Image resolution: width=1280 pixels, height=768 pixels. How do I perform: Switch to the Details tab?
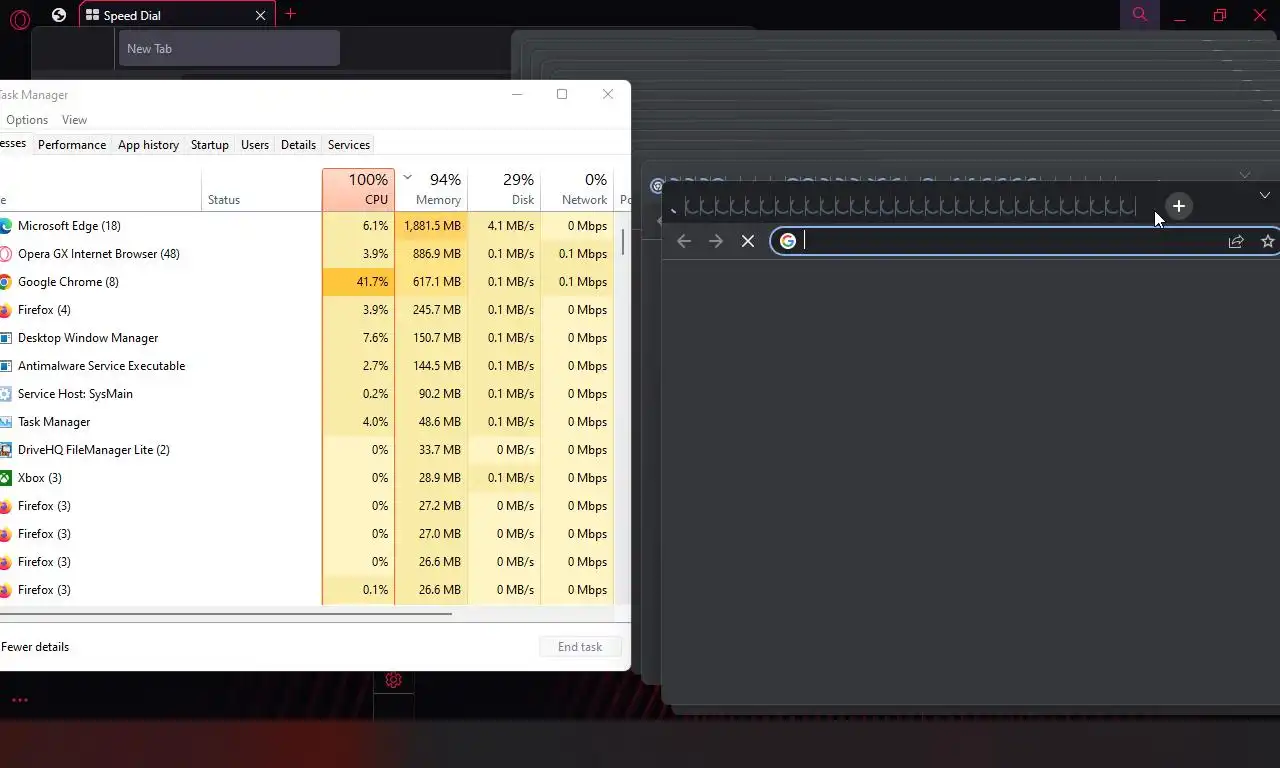(x=298, y=145)
